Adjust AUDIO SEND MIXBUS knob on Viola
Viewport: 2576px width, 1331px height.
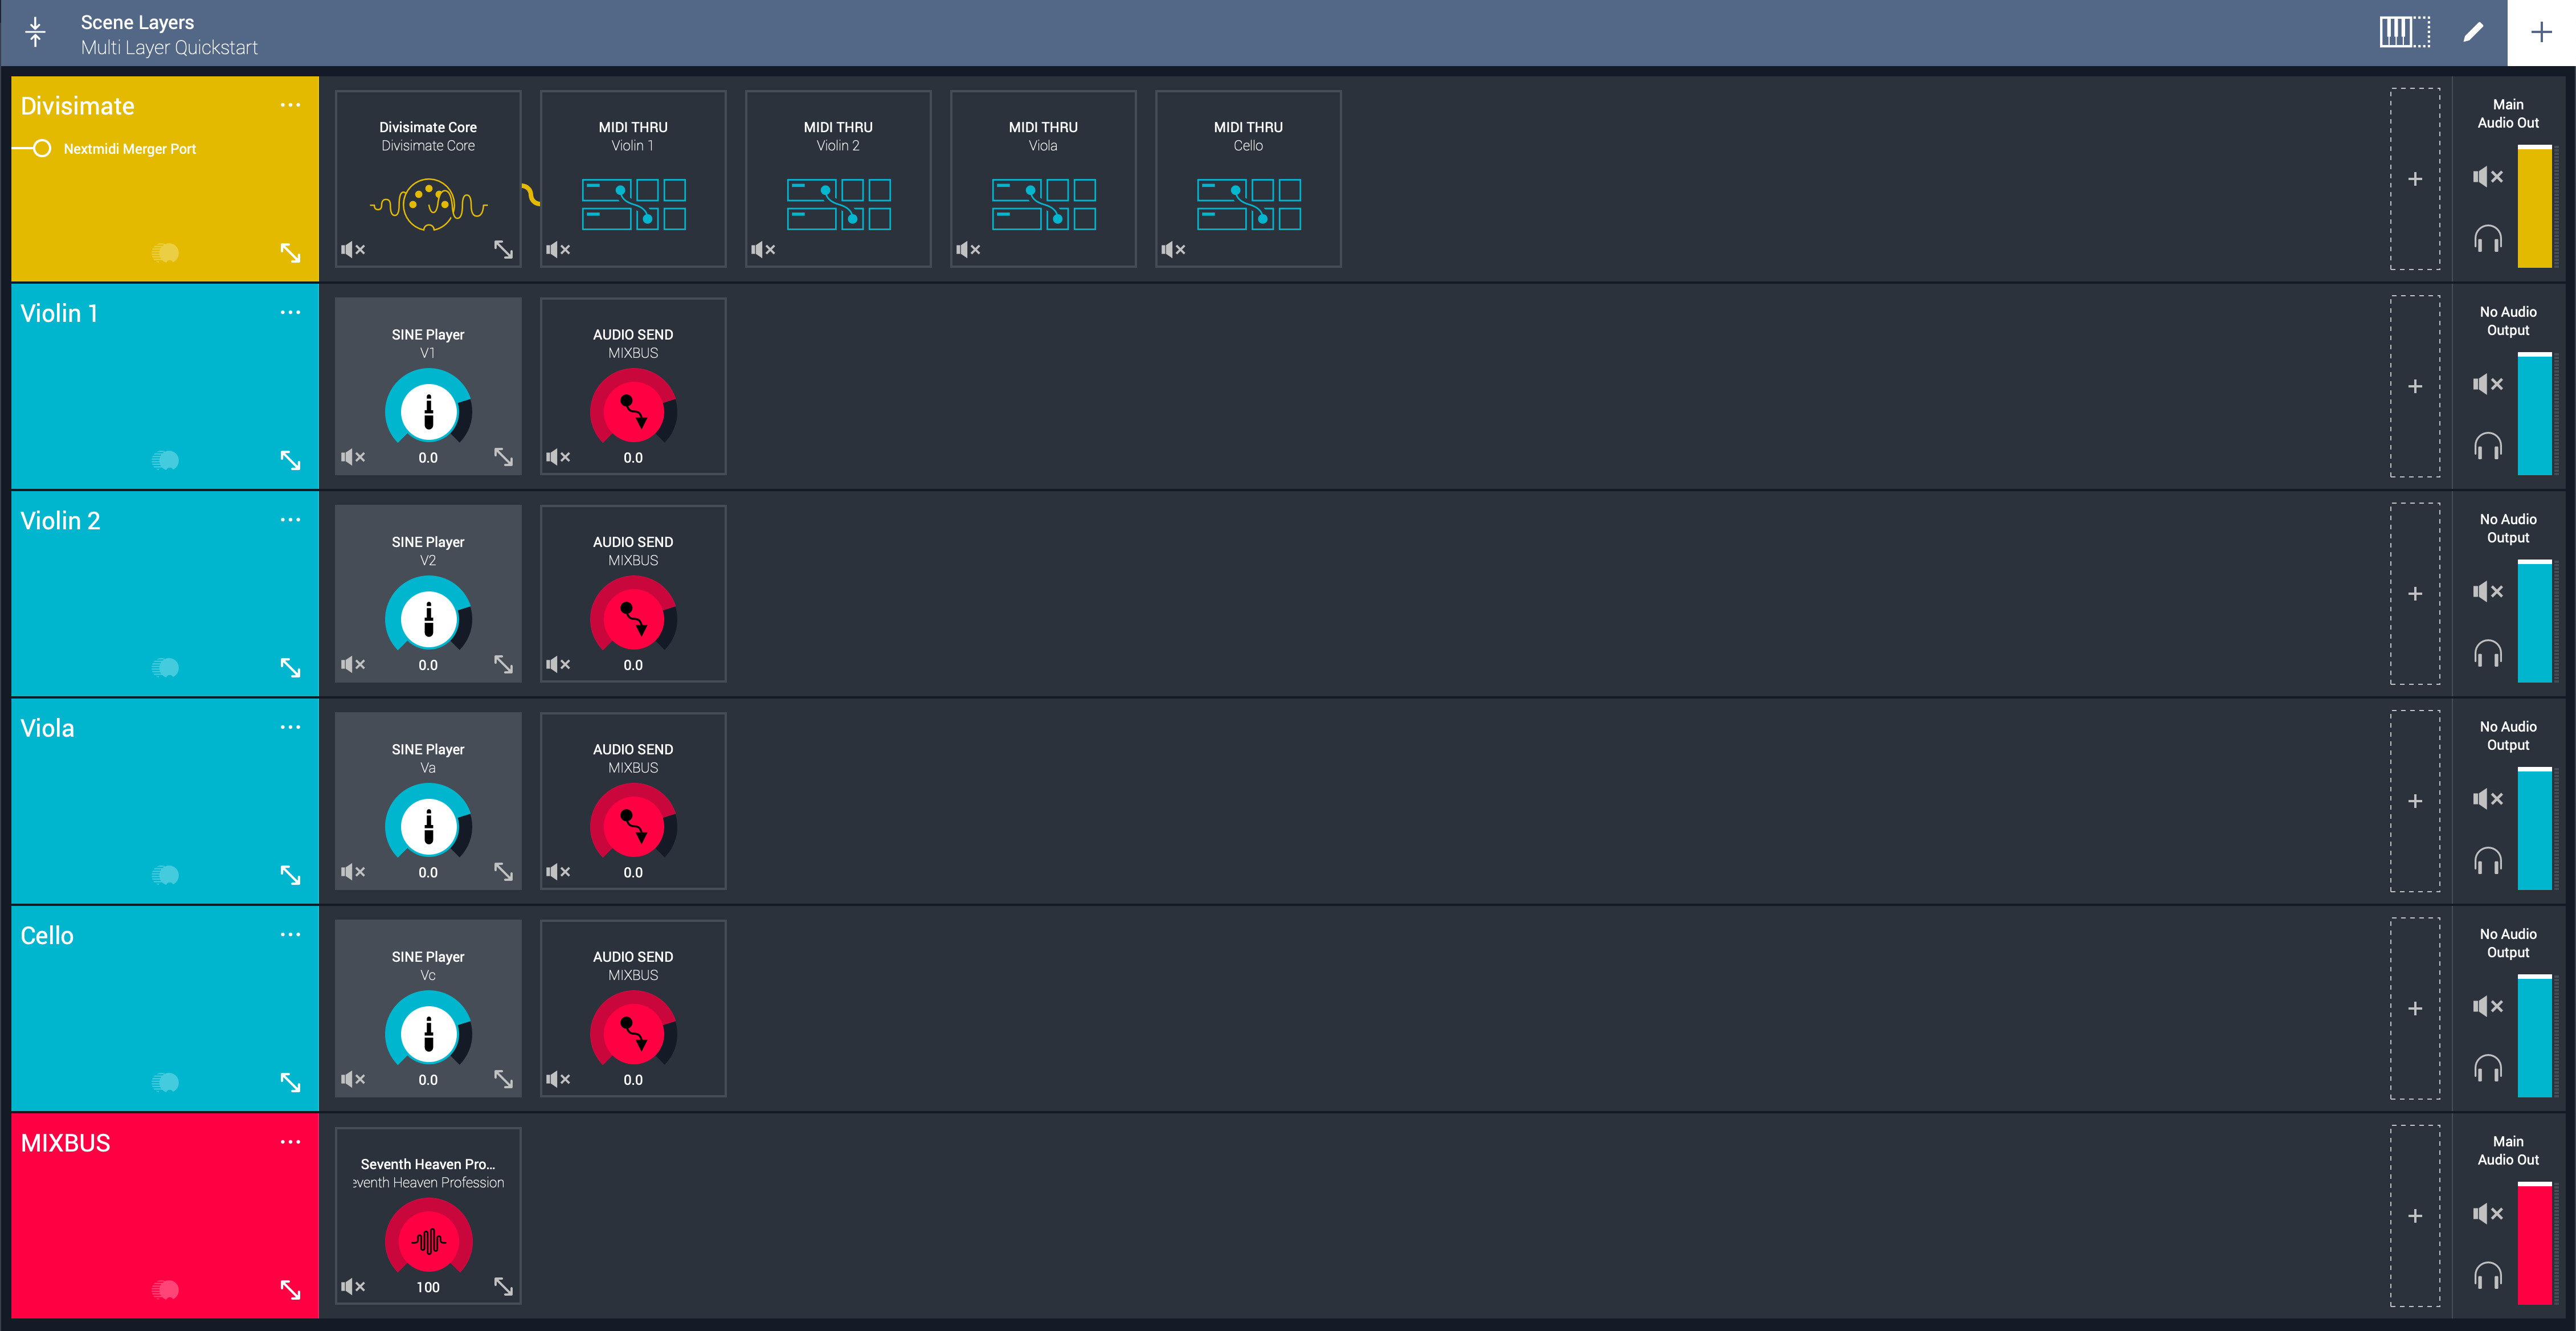click(x=633, y=826)
